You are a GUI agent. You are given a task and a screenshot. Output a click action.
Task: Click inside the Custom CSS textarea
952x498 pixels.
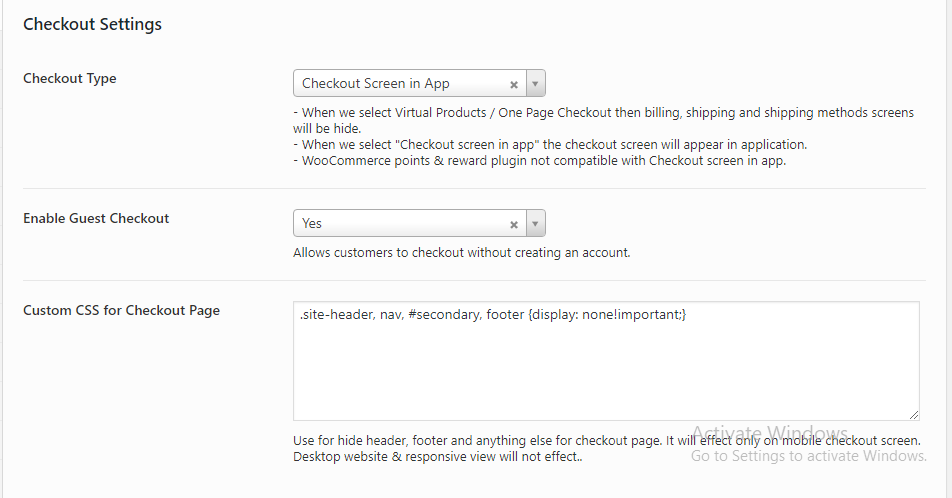[x=605, y=370]
